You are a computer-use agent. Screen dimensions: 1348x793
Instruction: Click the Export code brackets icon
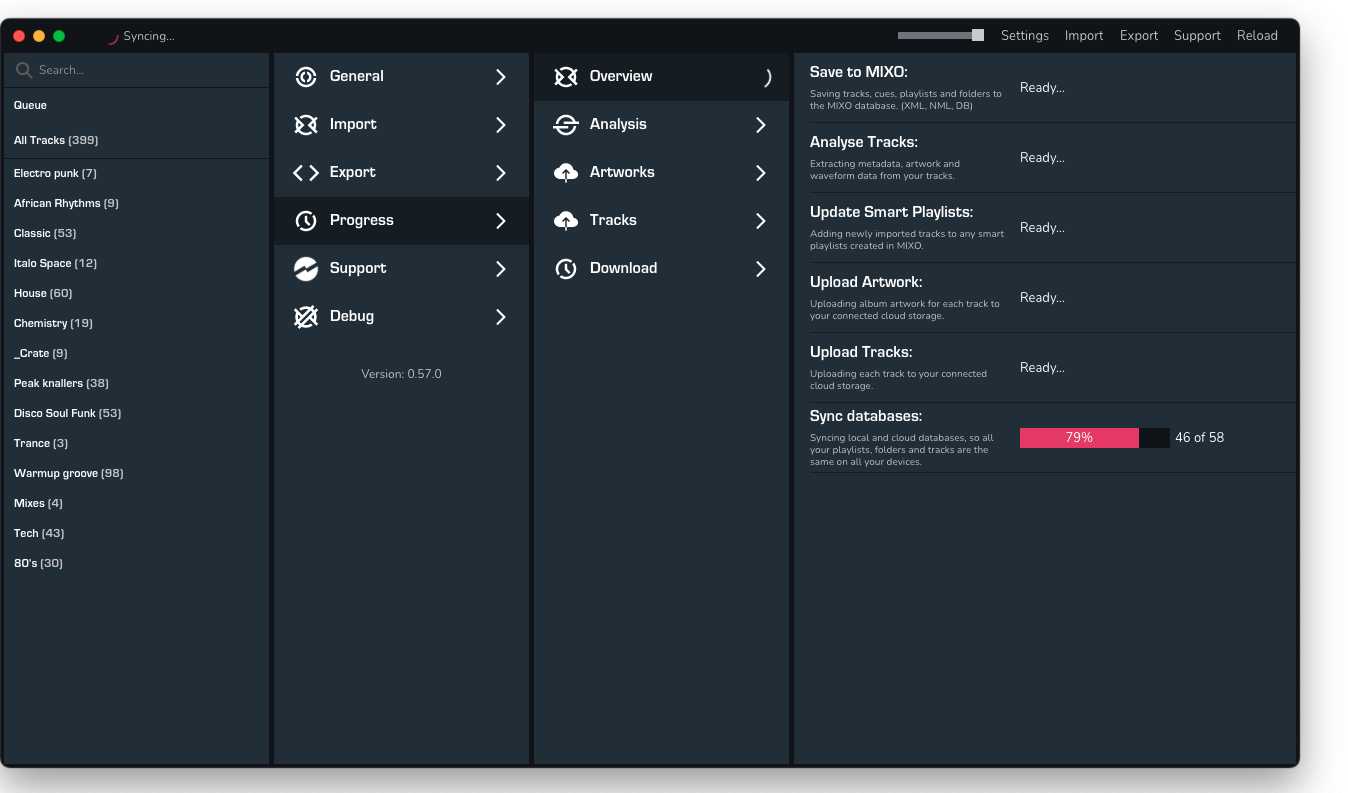306,173
